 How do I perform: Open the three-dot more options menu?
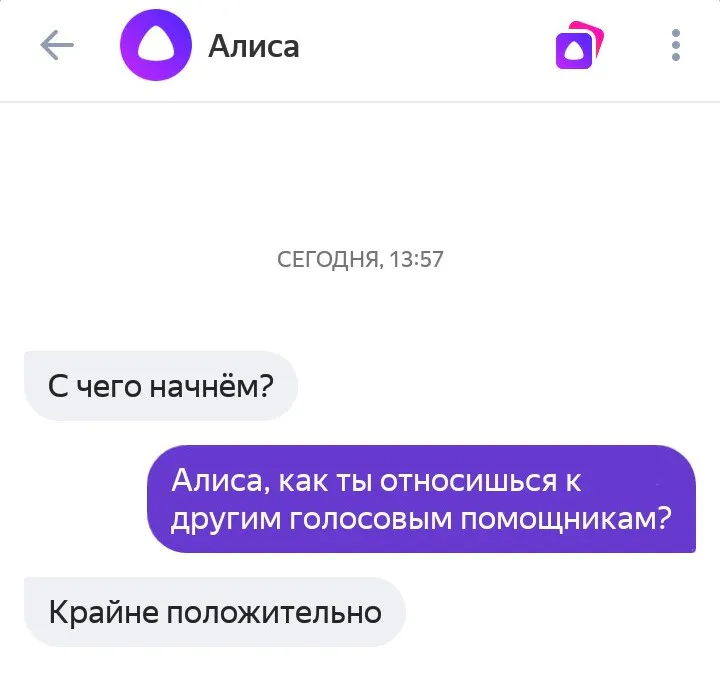pos(675,45)
